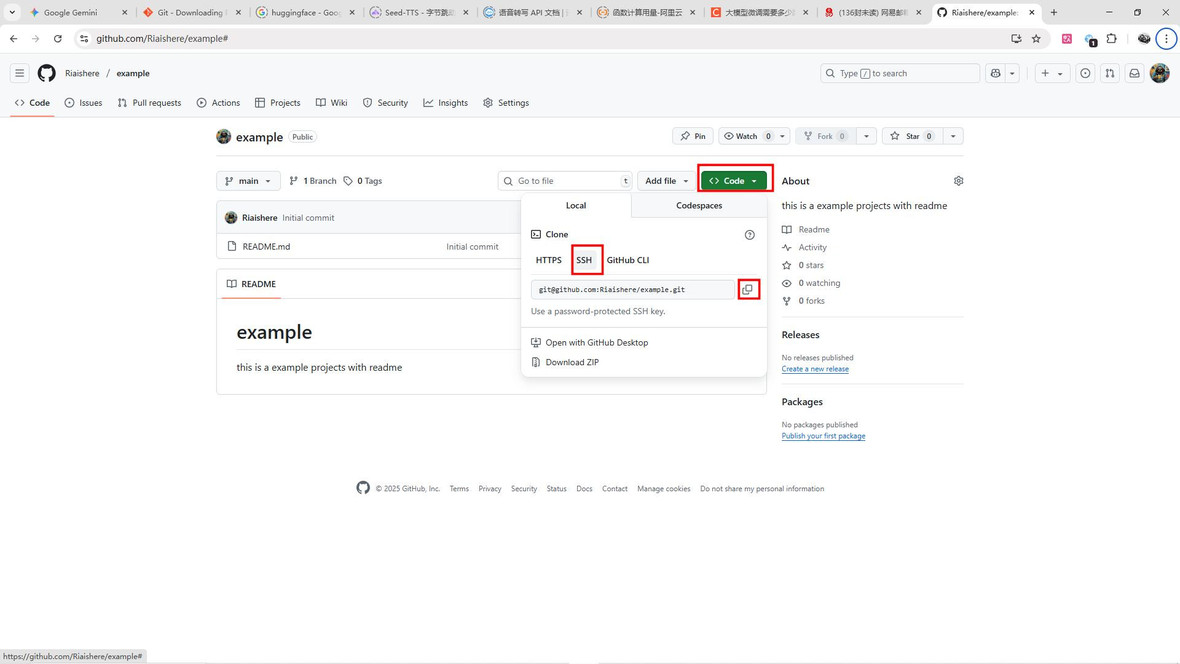This screenshot has width=1180, height=664.
Task: Click the footer GitHub logo
Action: [x=363, y=488]
